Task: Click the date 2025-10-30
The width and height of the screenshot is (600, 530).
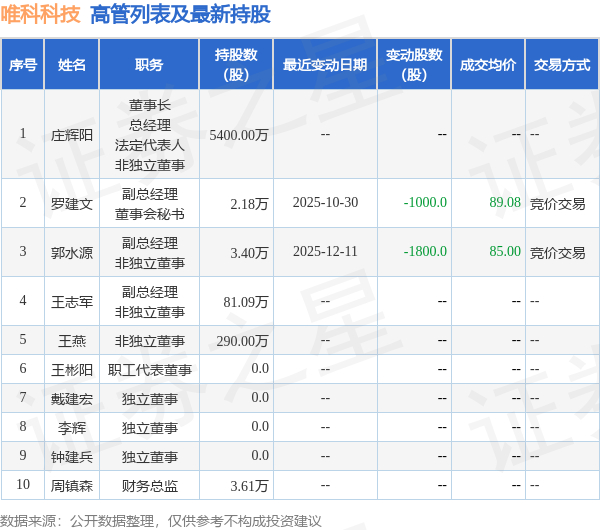Action: tap(325, 202)
